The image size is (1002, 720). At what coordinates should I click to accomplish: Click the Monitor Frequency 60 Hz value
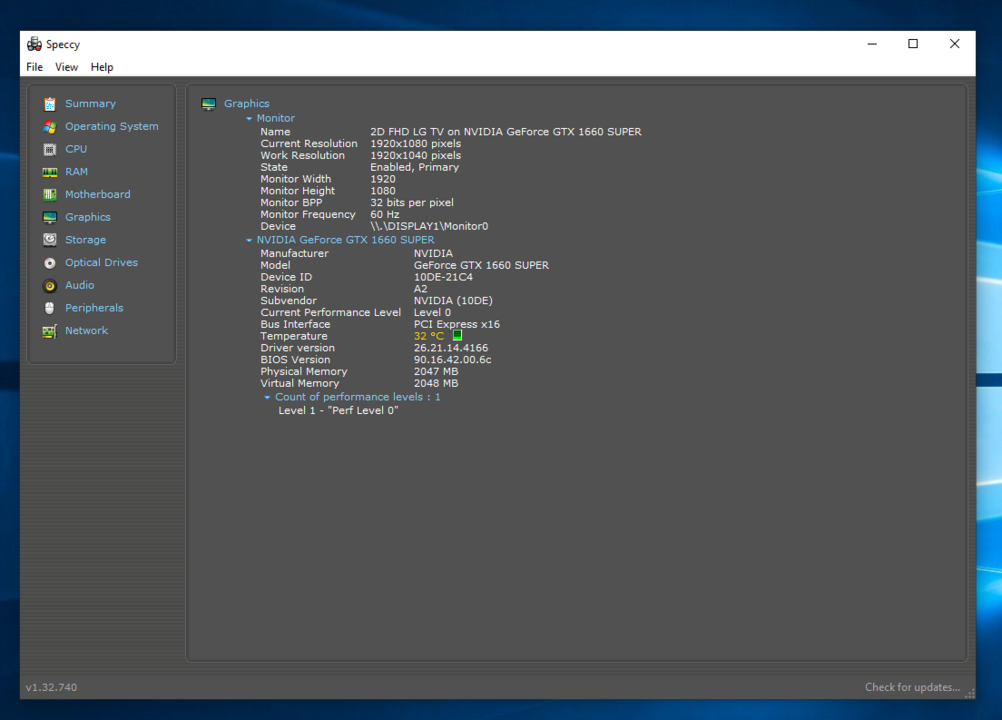(x=385, y=215)
